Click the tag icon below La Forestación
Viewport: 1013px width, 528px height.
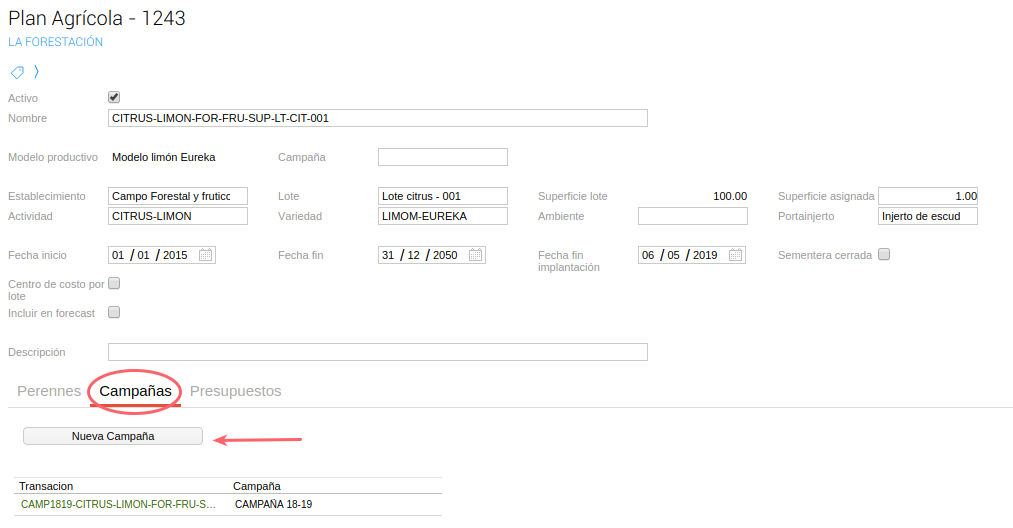click(17, 72)
